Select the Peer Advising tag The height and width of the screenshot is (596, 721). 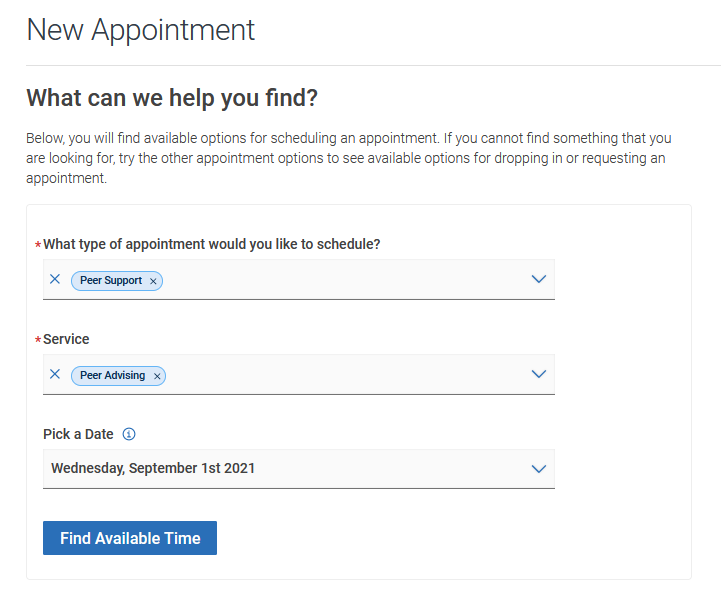pyautogui.click(x=113, y=376)
